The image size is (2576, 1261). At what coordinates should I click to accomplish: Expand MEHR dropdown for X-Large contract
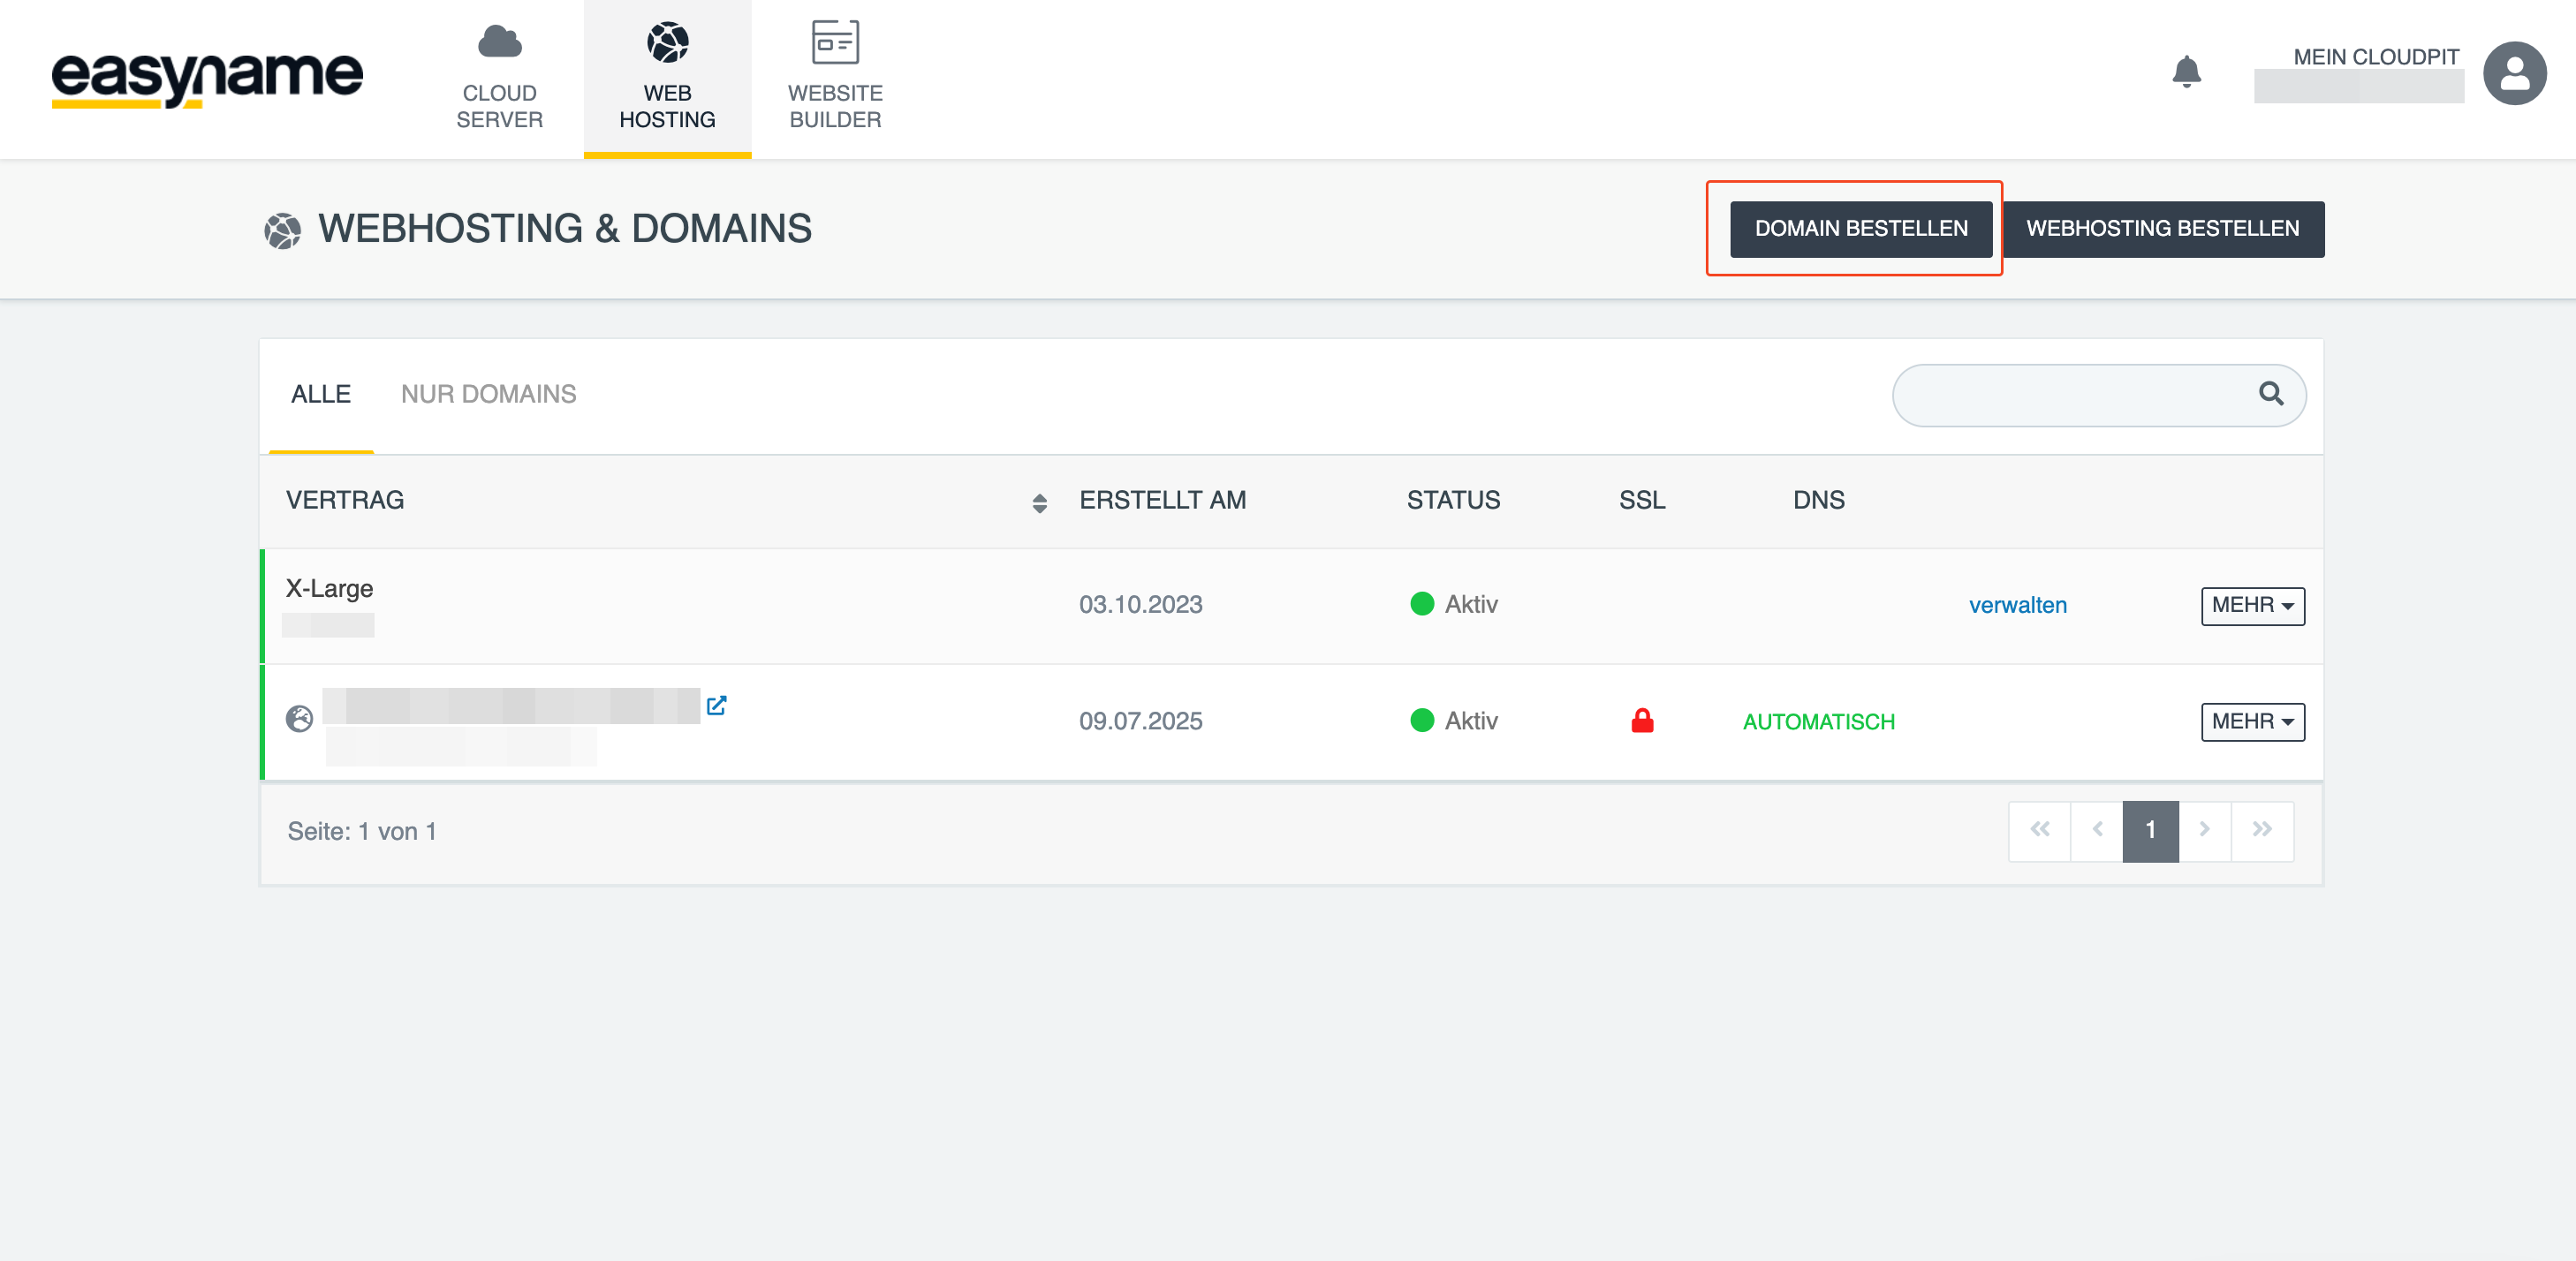[x=2251, y=605]
